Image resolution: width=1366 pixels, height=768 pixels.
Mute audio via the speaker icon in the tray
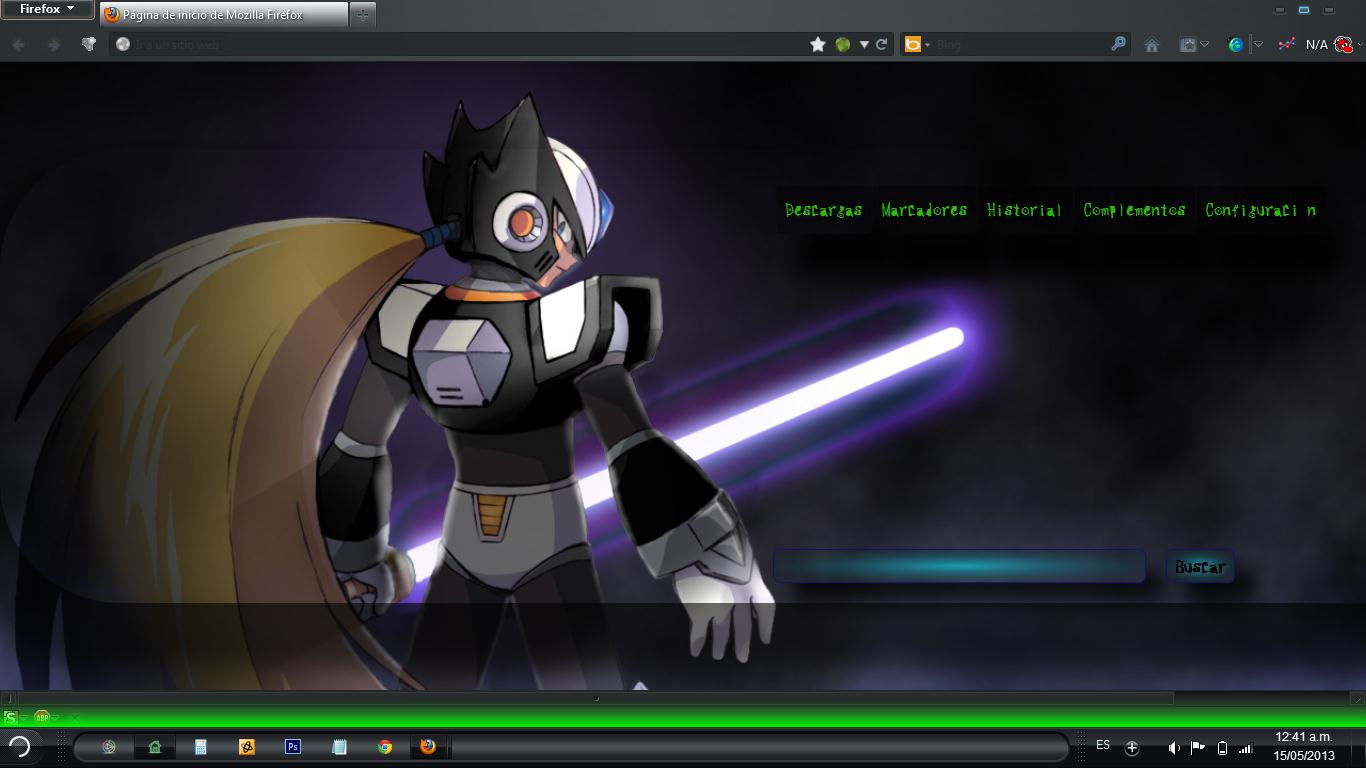[x=1173, y=746]
